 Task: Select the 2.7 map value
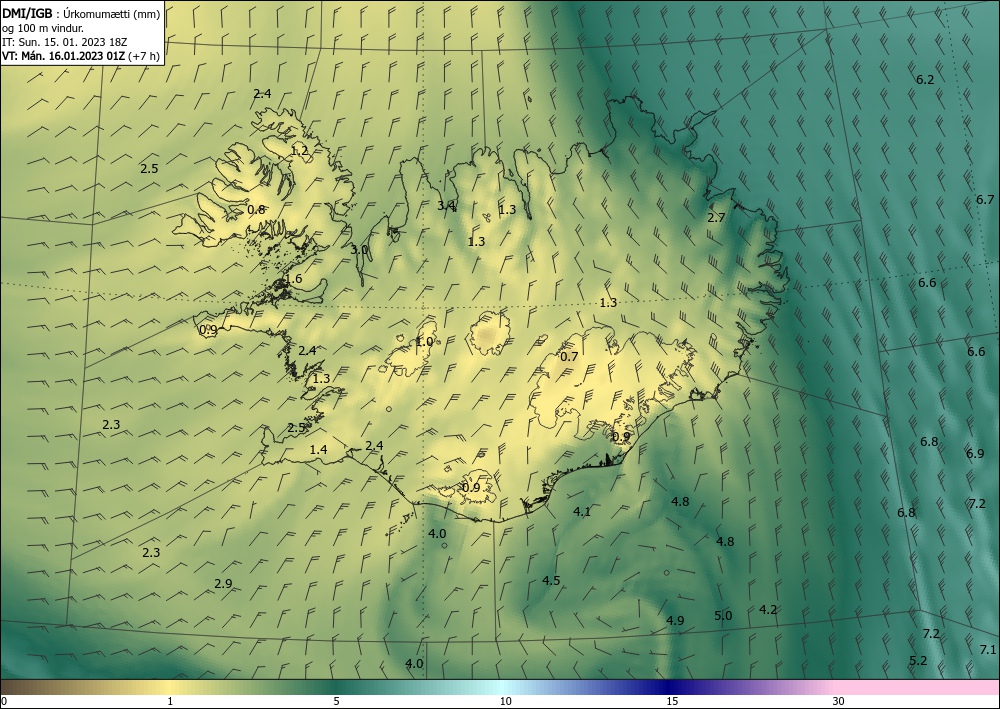tap(716, 217)
